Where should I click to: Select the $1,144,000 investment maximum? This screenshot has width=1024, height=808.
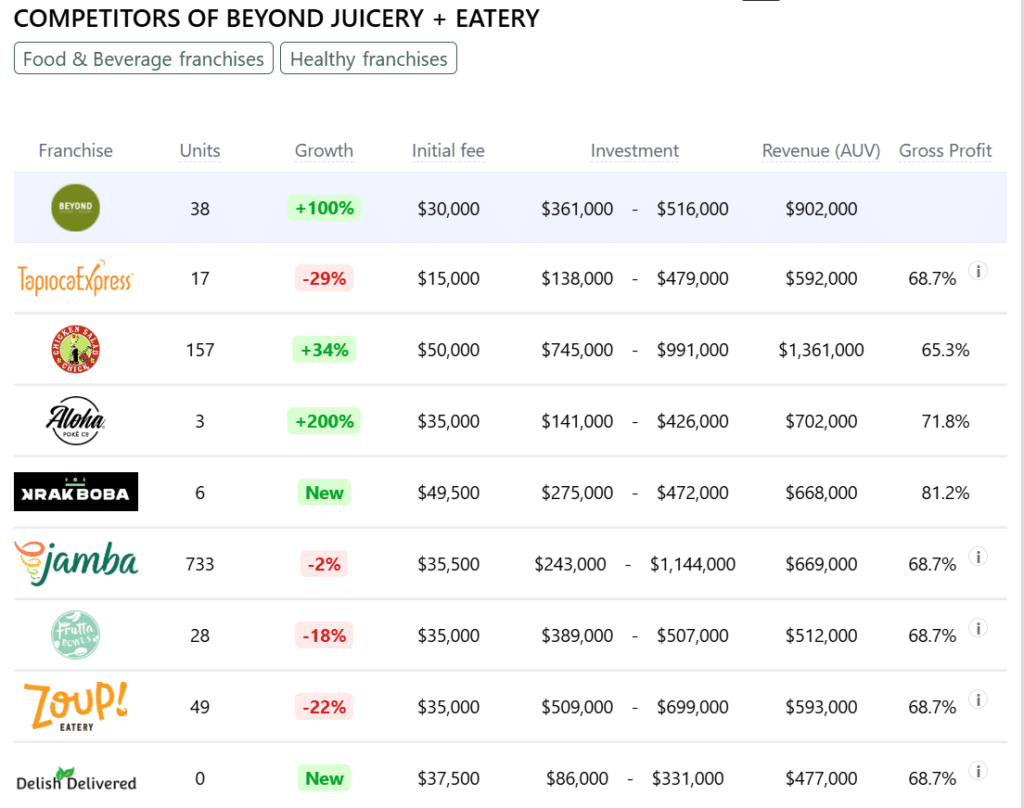pos(692,564)
